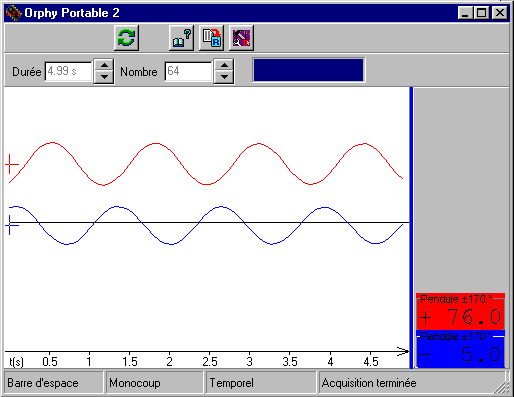Click the Barre d'espace status panel
Image resolution: width=514 pixels, height=397 pixels.
click(x=54, y=383)
